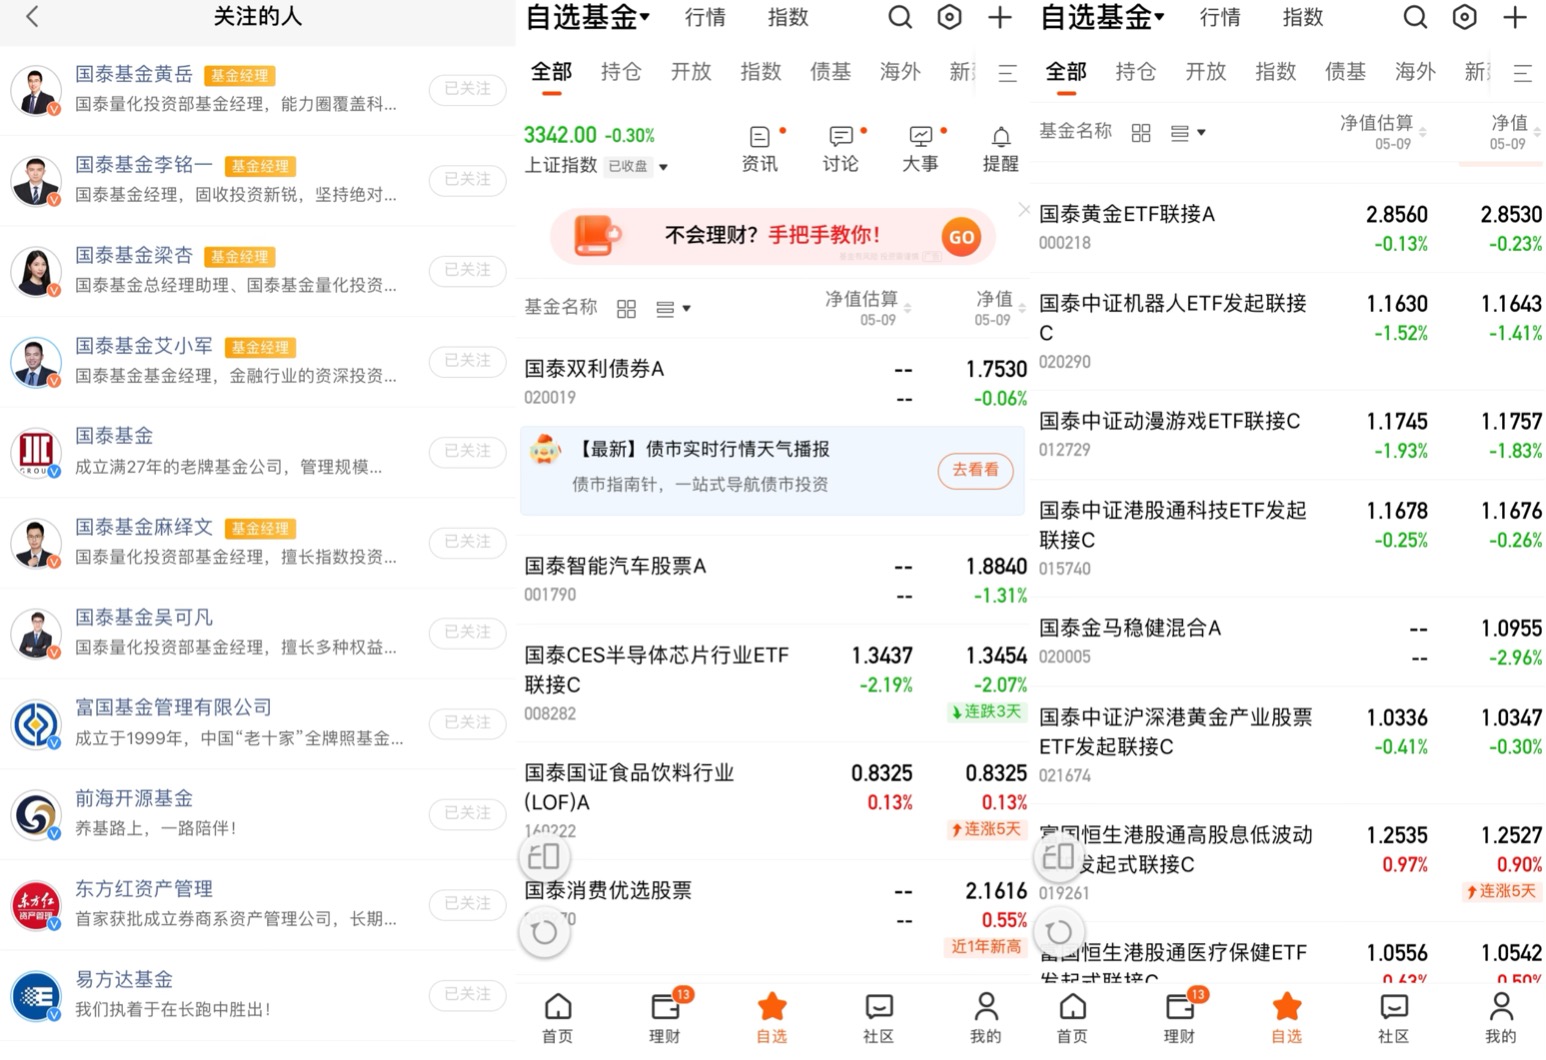Switch to 指数 top tab in middle screen
Image resolution: width=1546 pixels, height=1060 pixels.
pos(788,17)
